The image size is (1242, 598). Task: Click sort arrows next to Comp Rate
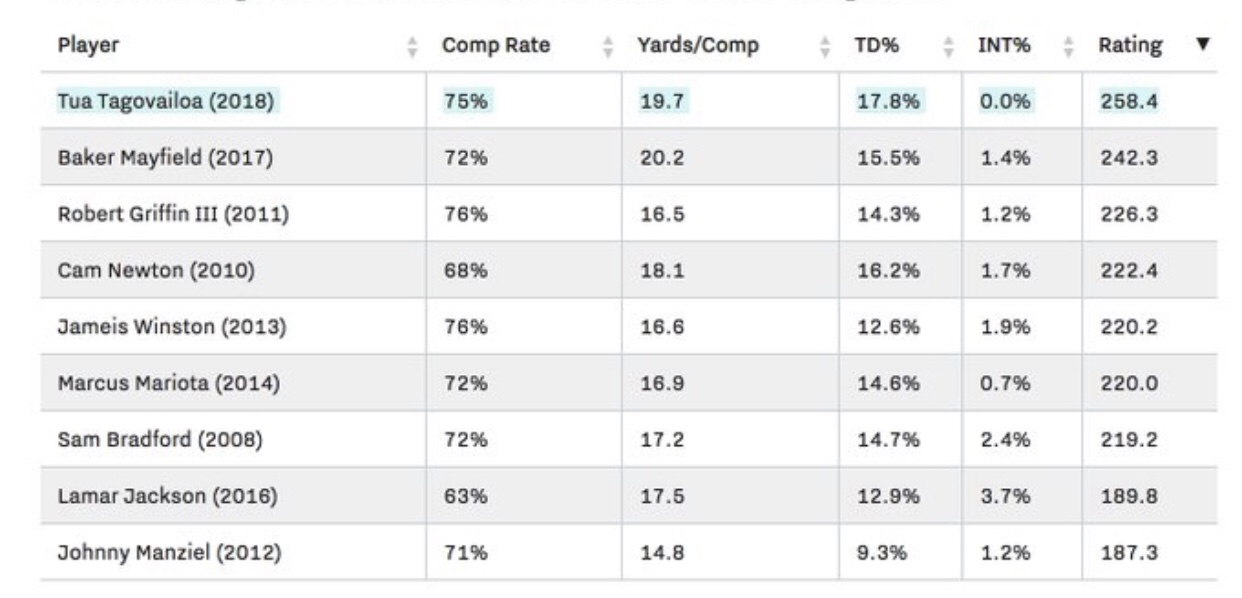[x=607, y=46]
